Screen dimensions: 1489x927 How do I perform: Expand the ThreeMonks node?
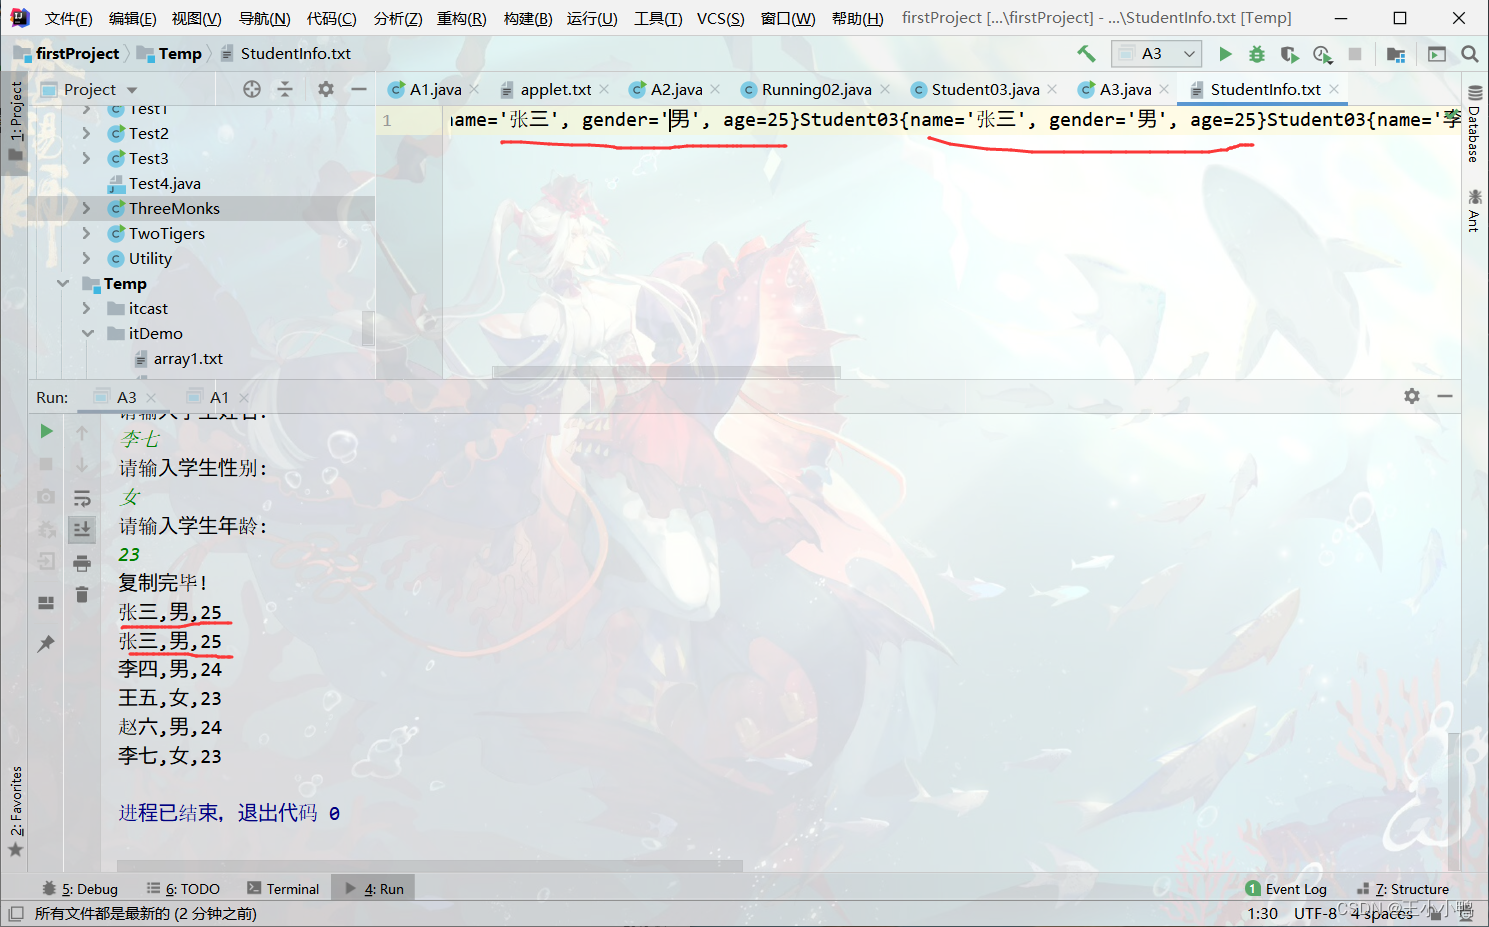pos(86,208)
